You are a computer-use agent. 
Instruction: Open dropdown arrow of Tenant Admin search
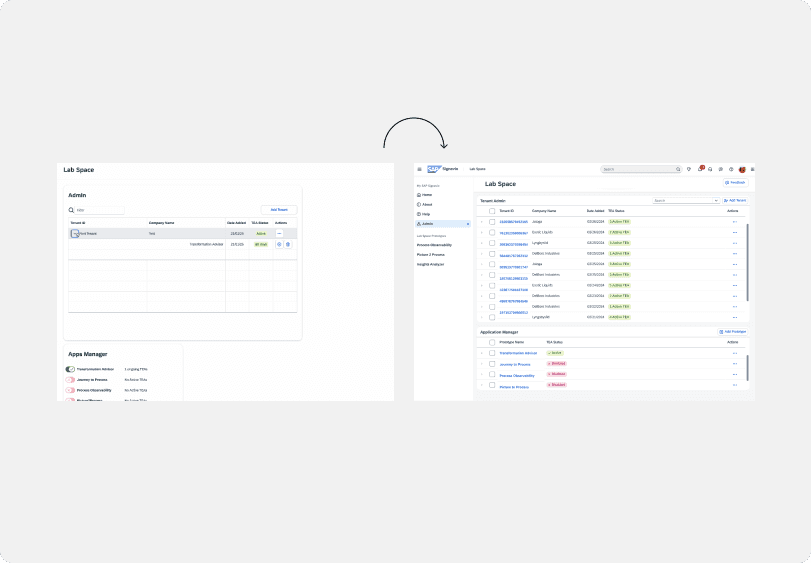click(x=716, y=201)
